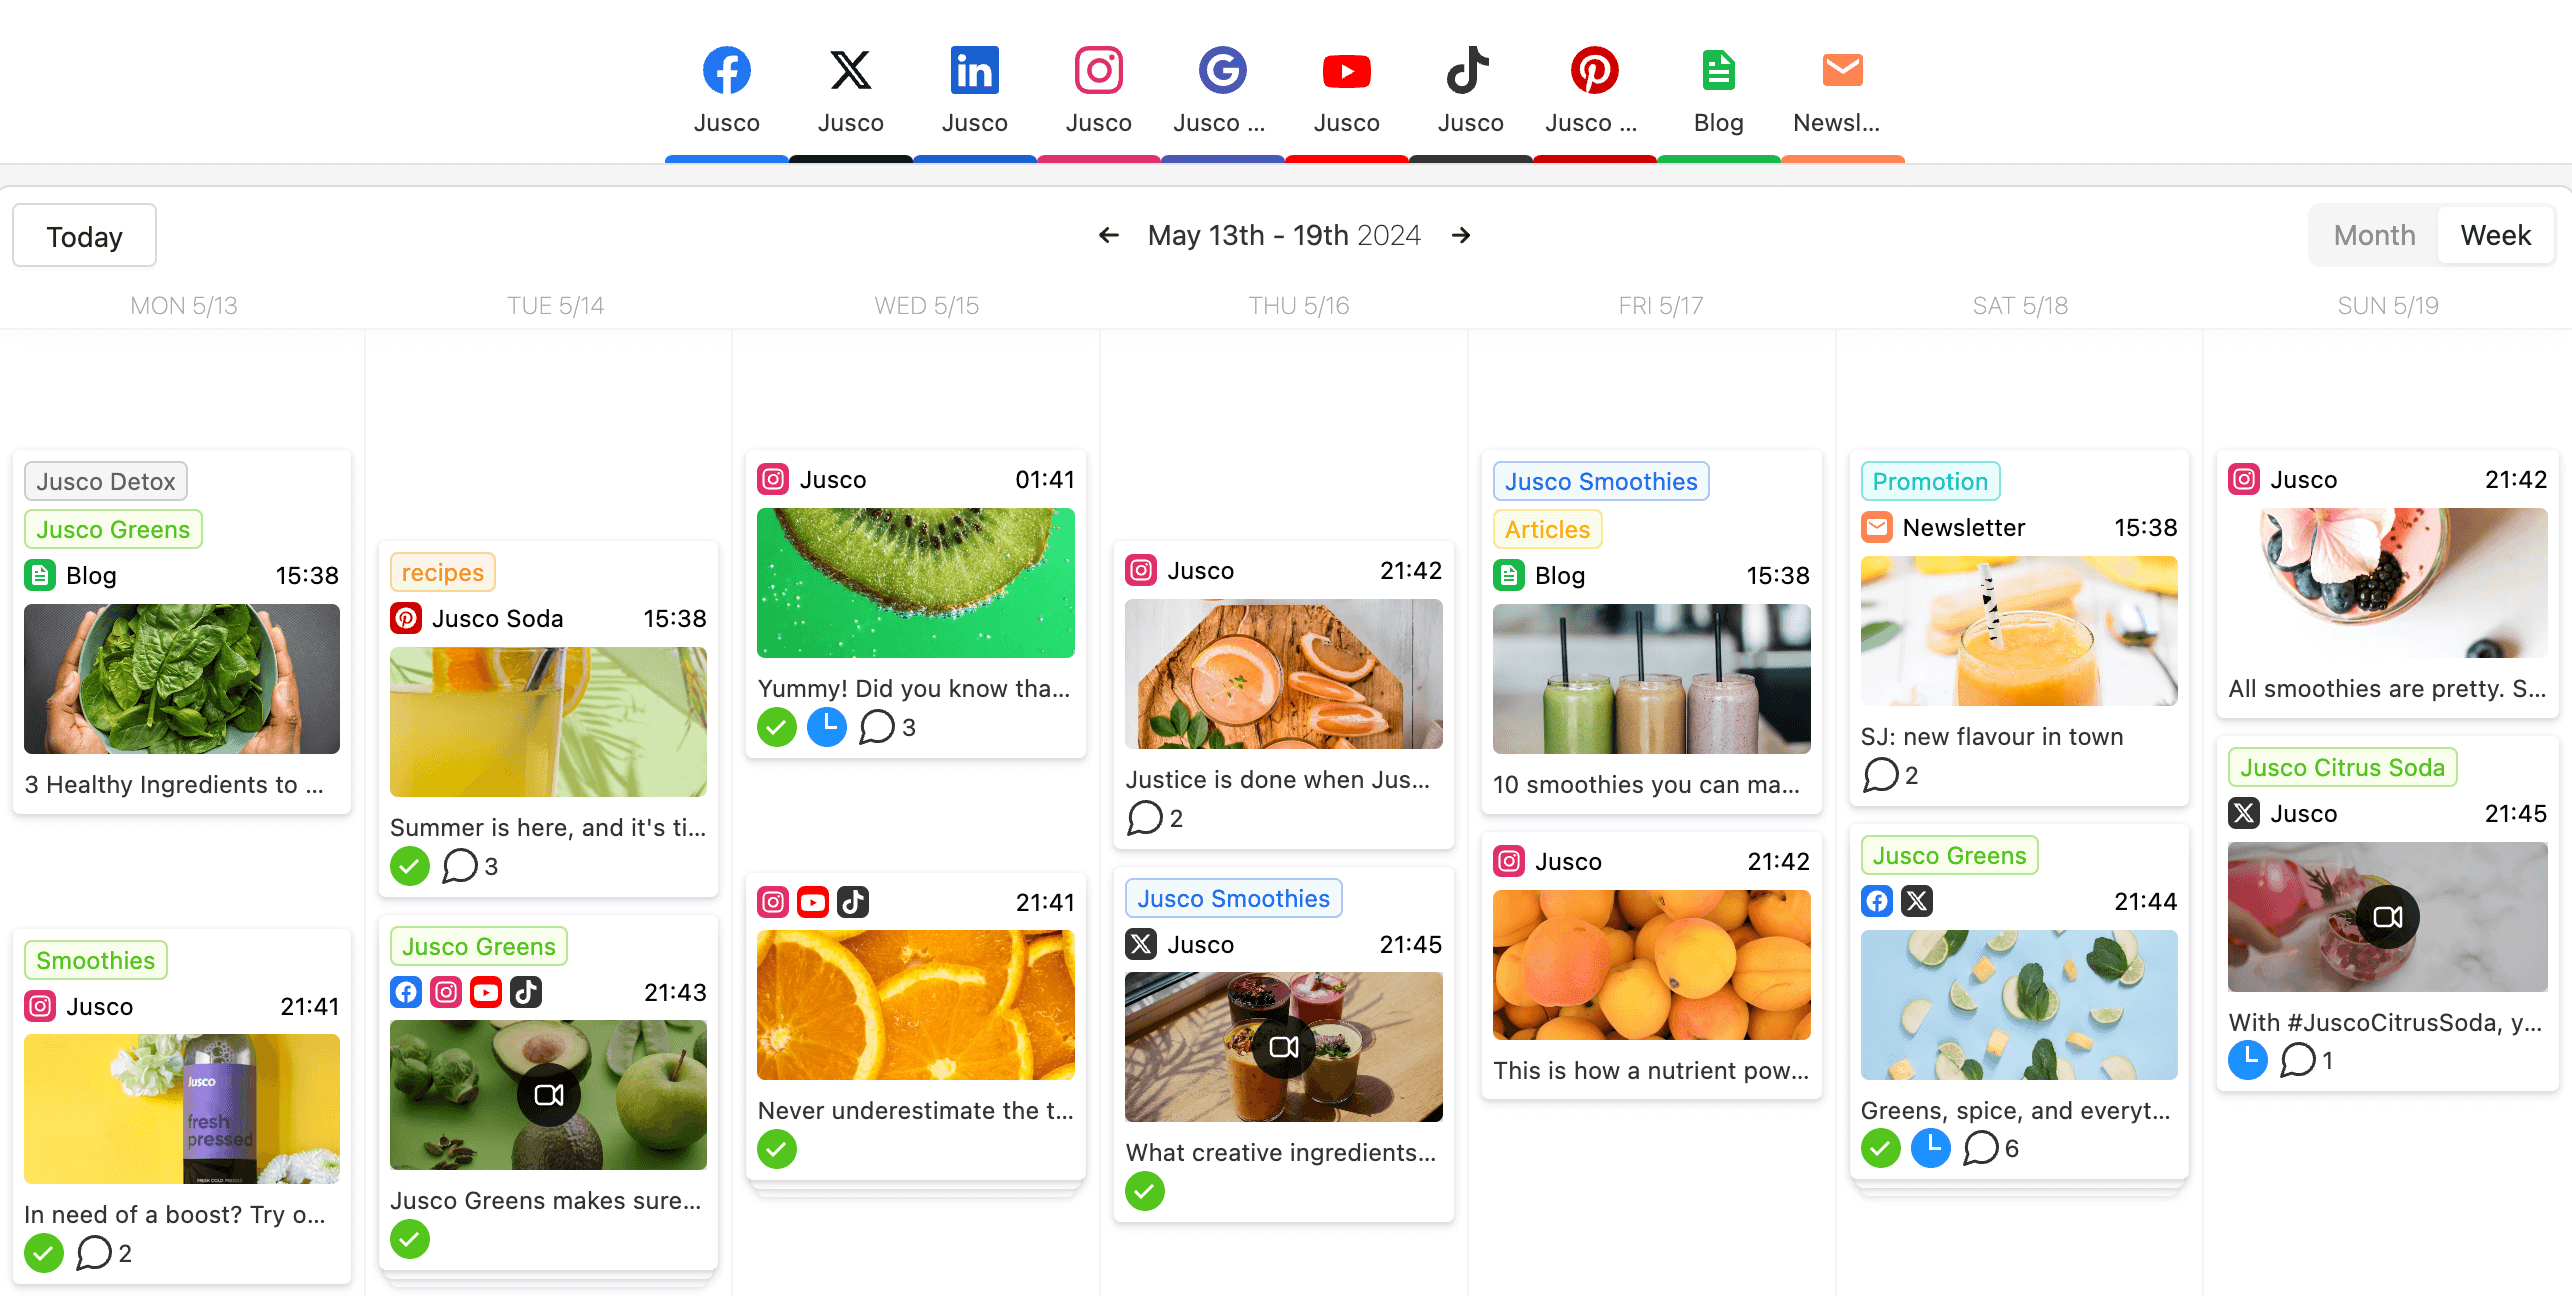Switch to Month calendar view
Screen dimensions: 2572x1296
(2374, 233)
